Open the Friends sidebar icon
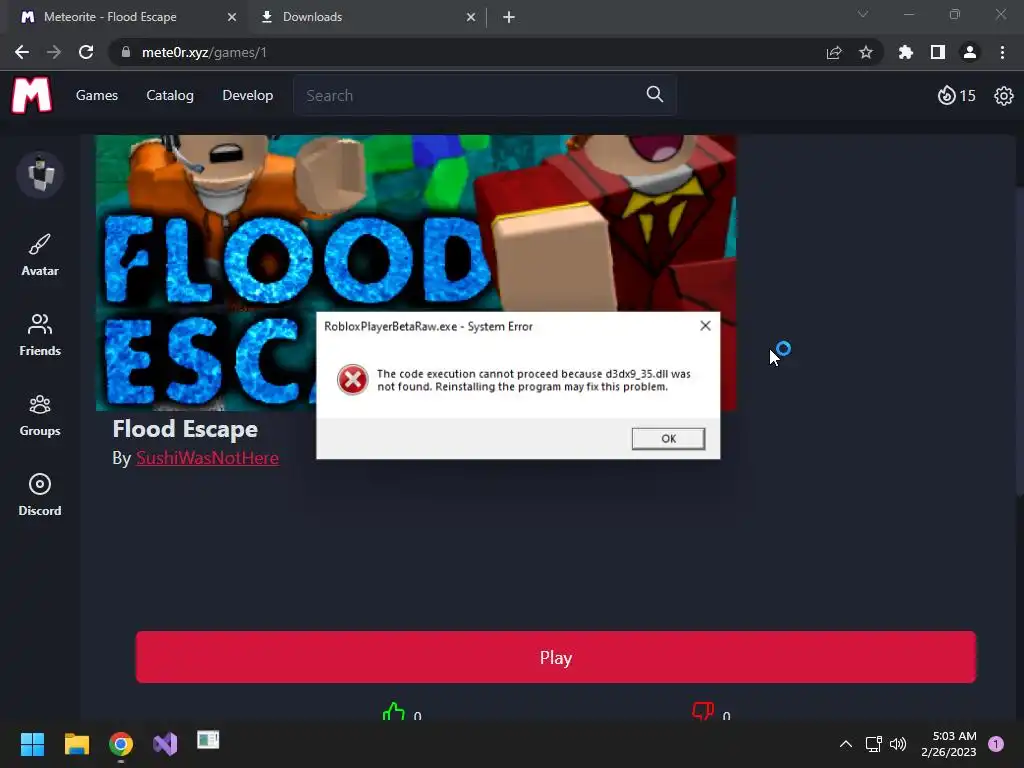 click(40, 335)
